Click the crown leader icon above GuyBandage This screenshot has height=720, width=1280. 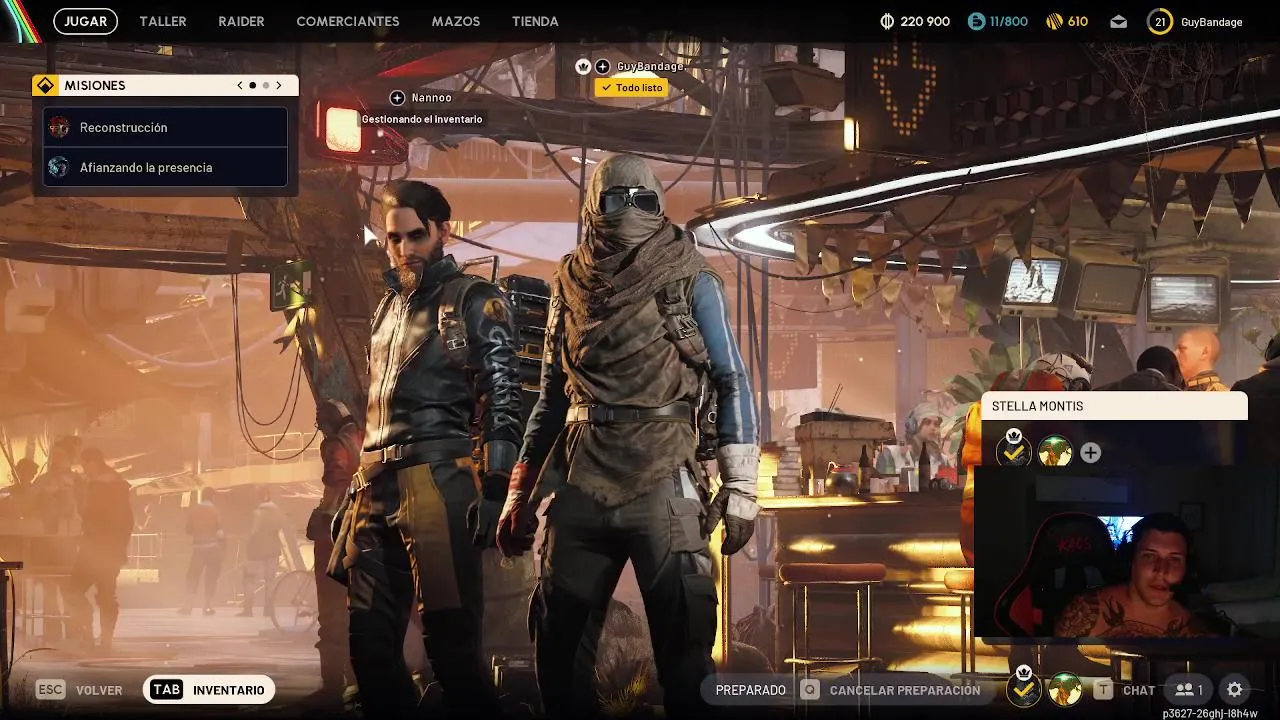[583, 66]
